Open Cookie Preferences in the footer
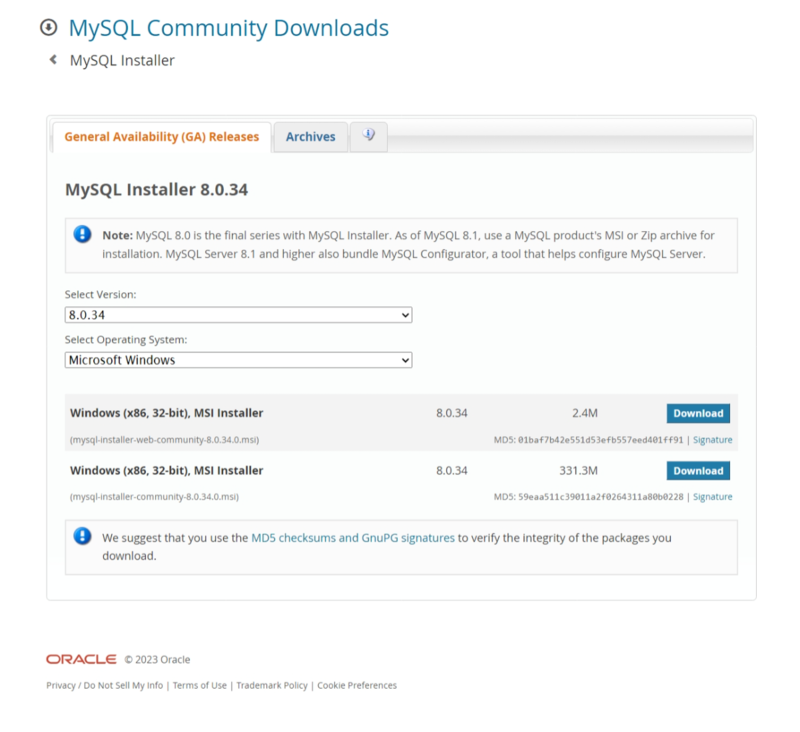The image size is (800, 732). (357, 685)
